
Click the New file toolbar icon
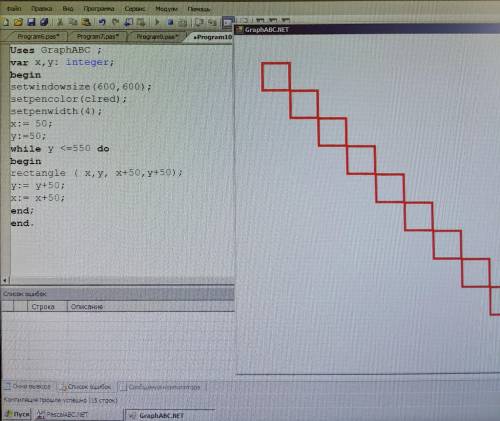click(x=6, y=22)
